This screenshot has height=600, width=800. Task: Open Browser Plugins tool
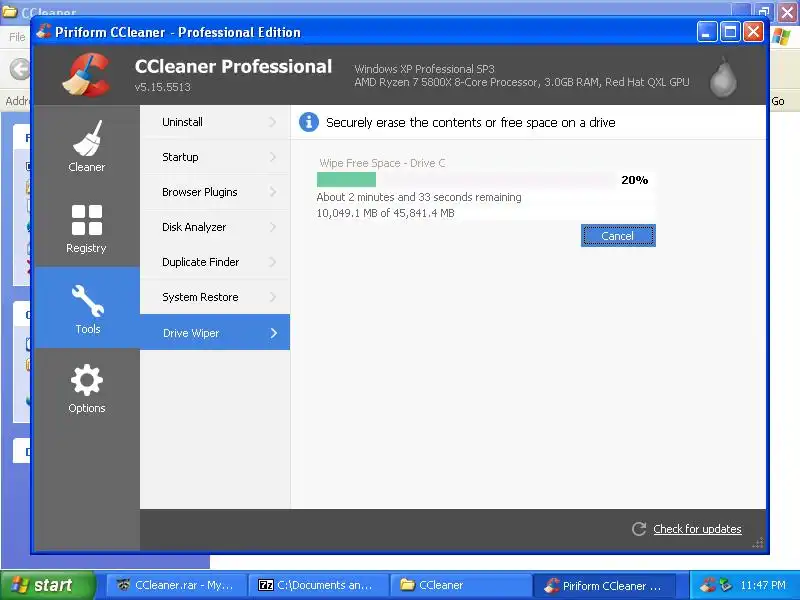click(x=215, y=192)
